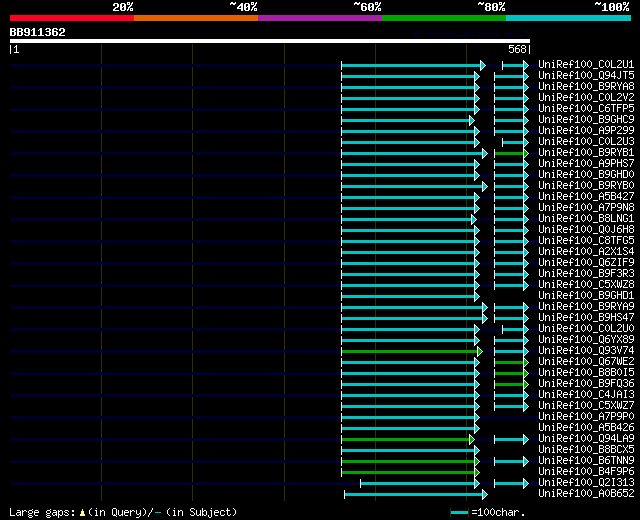Click the BB911362 query name label
This screenshot has height=520, width=640.
tap(38, 32)
